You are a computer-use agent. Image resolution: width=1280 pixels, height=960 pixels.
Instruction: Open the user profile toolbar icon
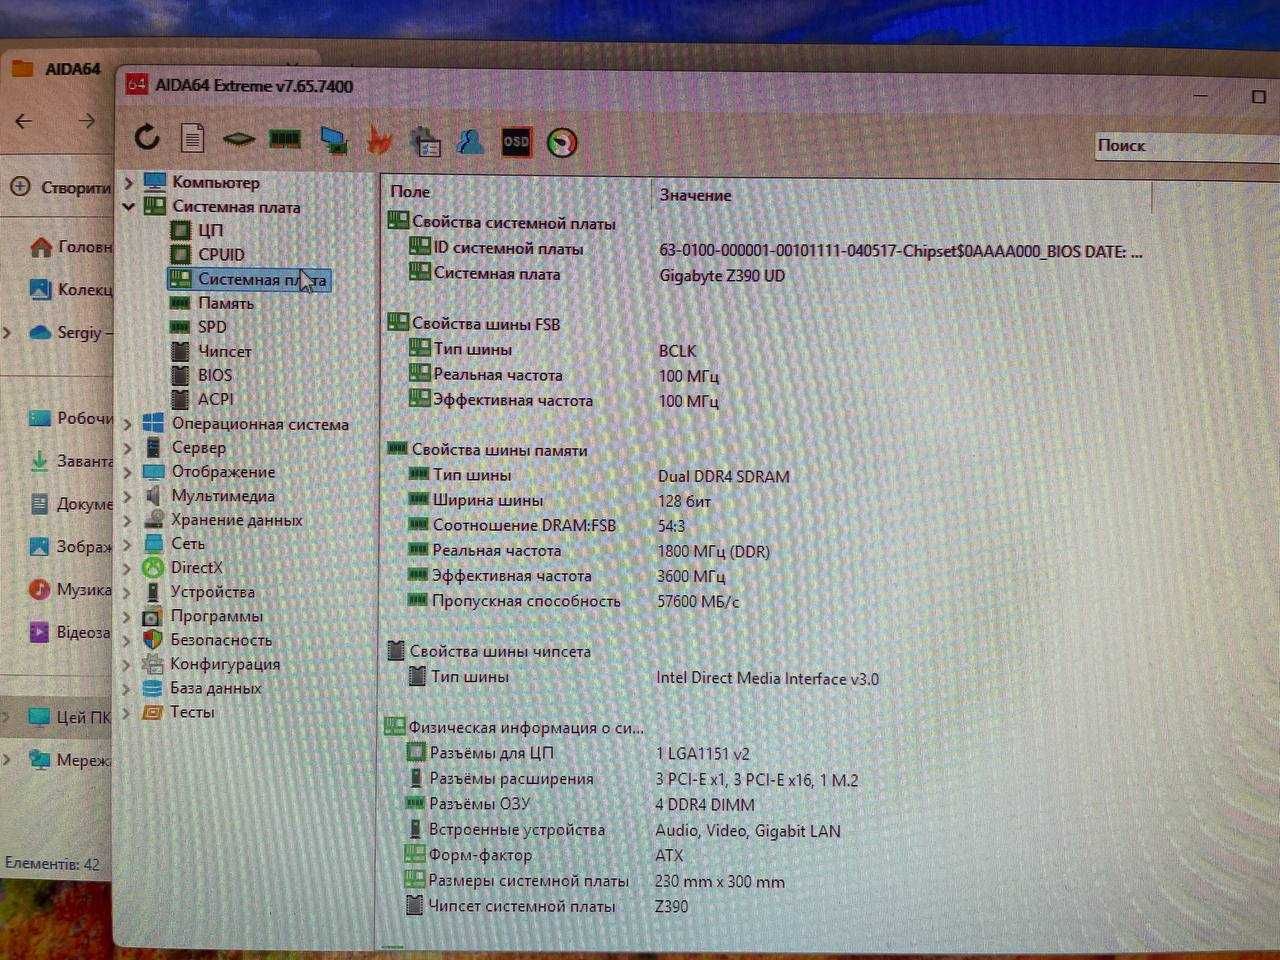point(470,142)
